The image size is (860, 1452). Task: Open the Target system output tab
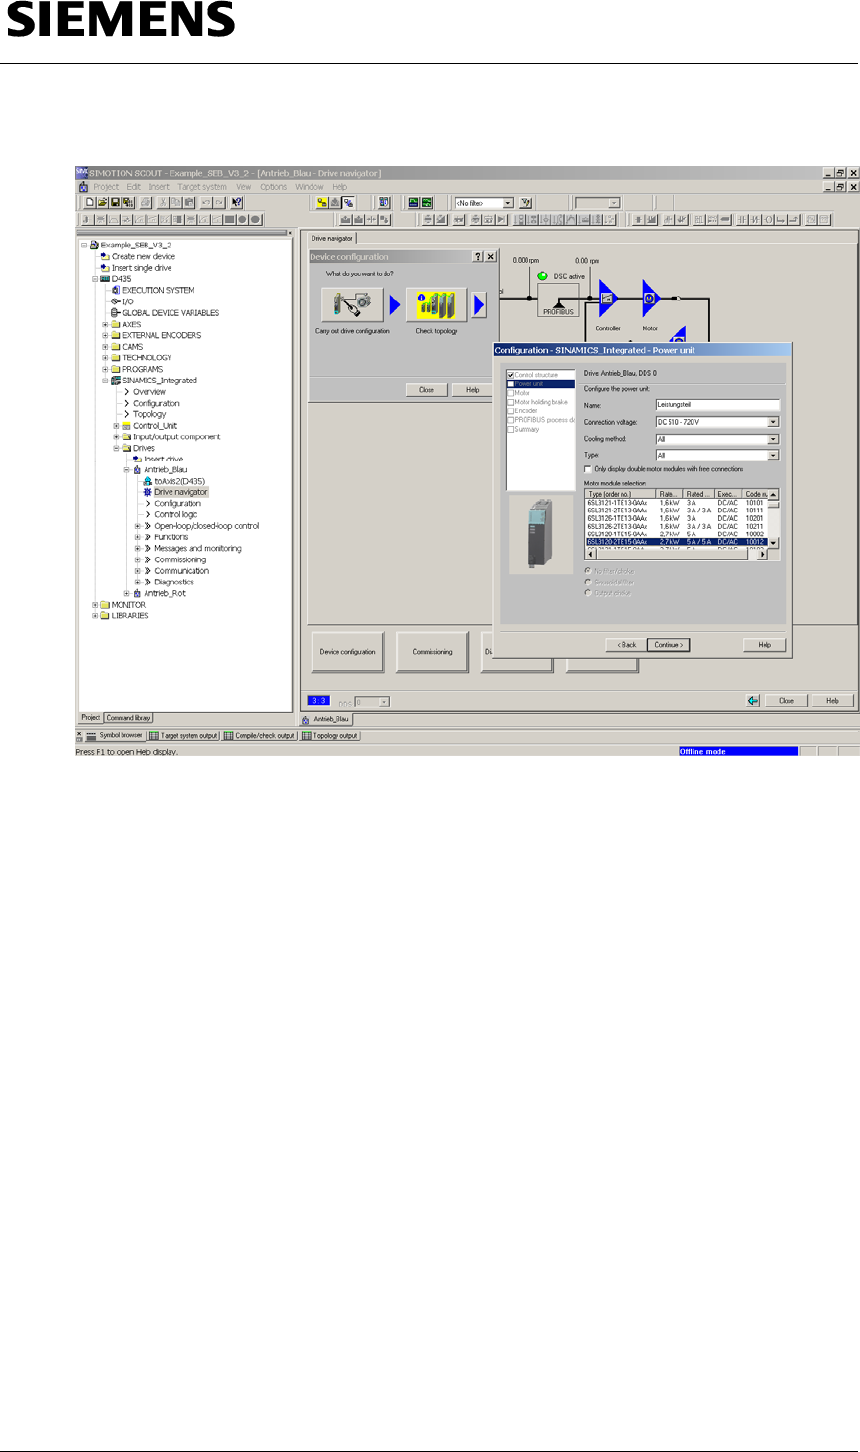point(183,736)
